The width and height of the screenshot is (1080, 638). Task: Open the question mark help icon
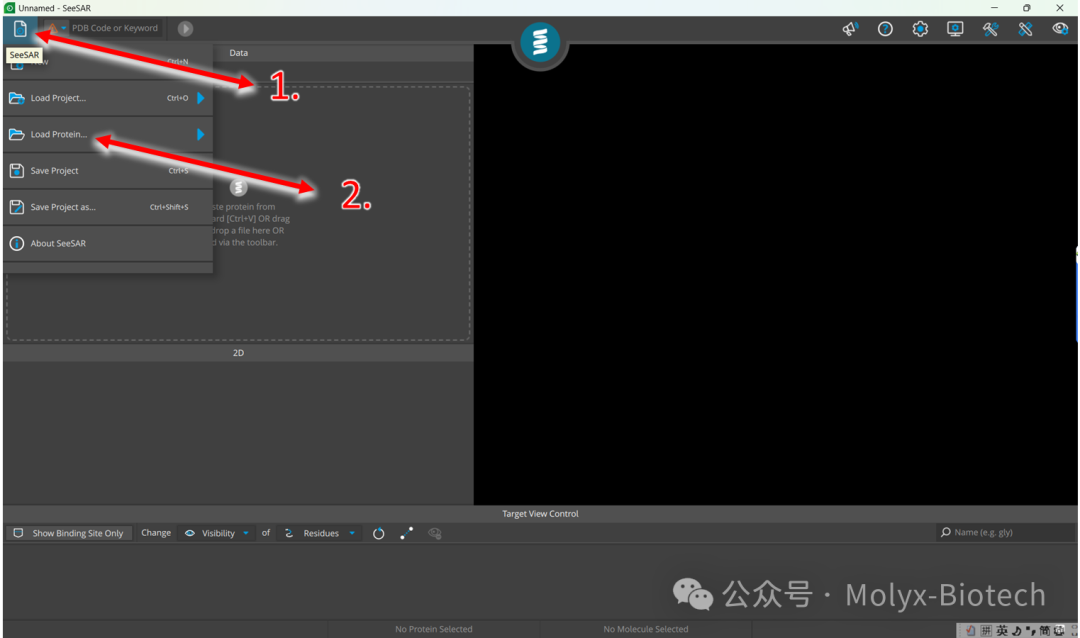[x=885, y=29]
